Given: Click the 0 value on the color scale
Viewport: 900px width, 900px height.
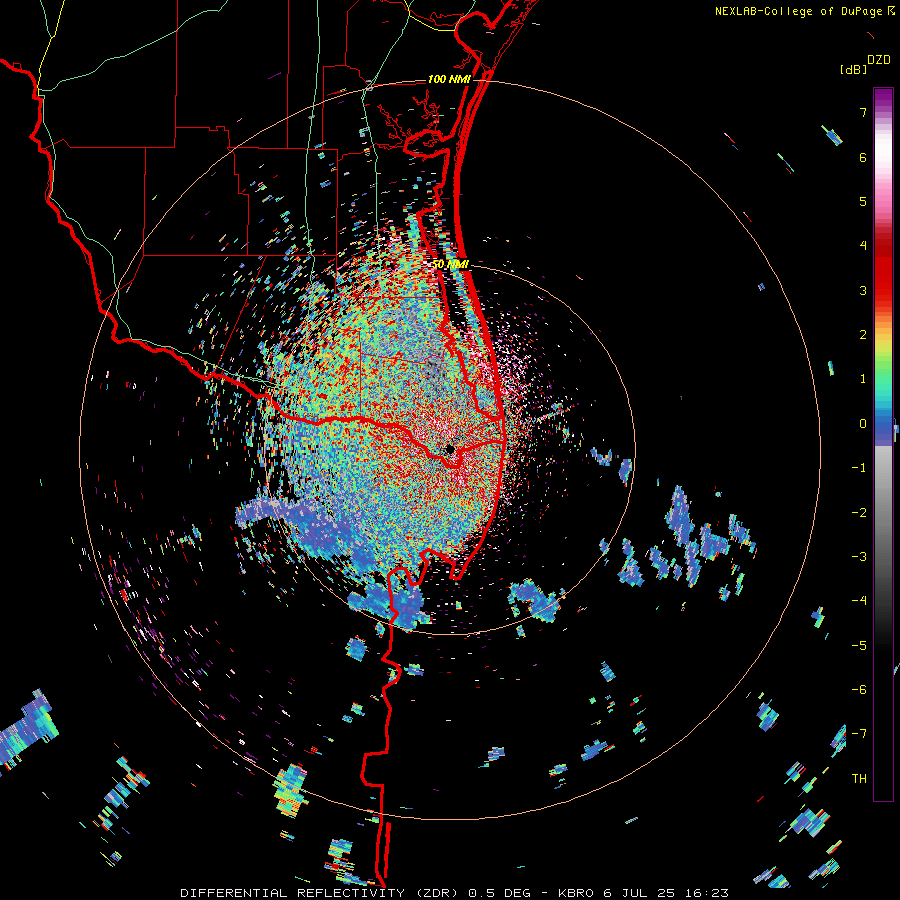Looking at the screenshot, I should (x=863, y=424).
